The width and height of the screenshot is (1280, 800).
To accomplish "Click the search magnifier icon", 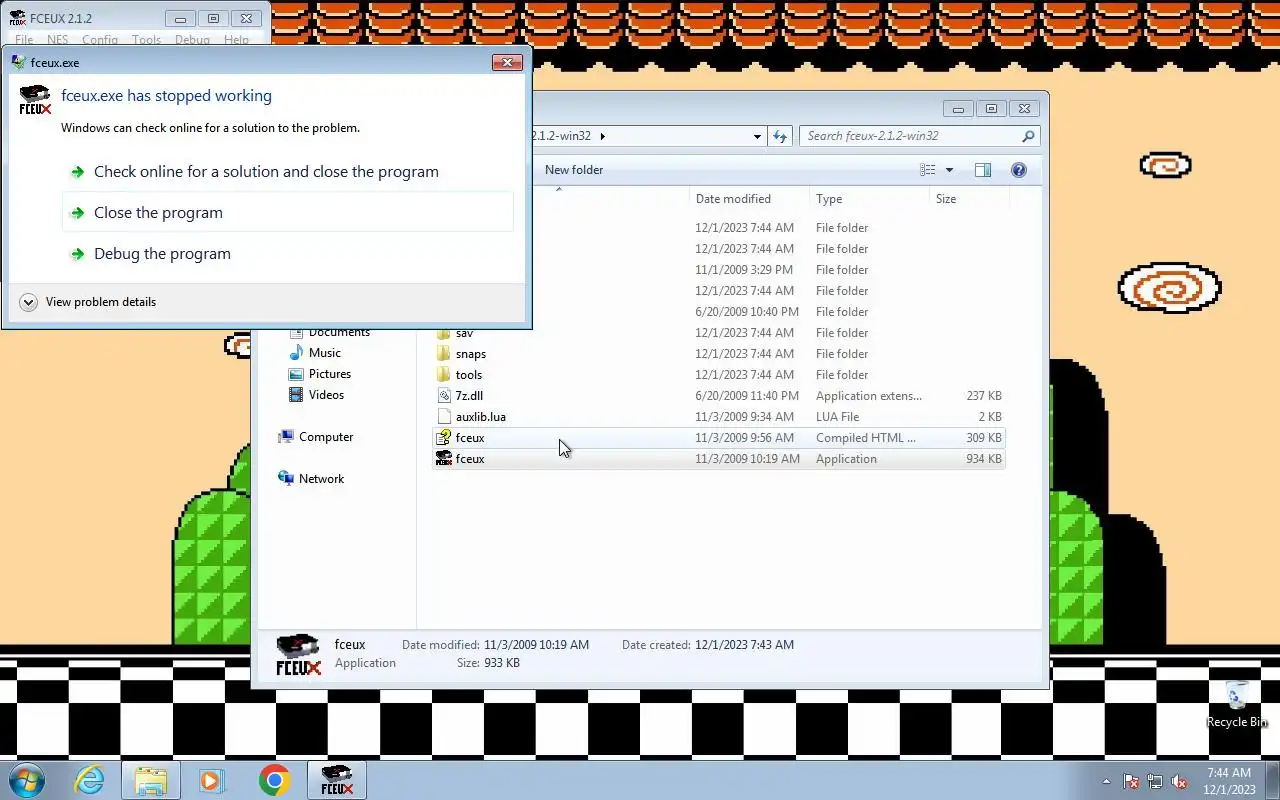I will pos(1028,136).
